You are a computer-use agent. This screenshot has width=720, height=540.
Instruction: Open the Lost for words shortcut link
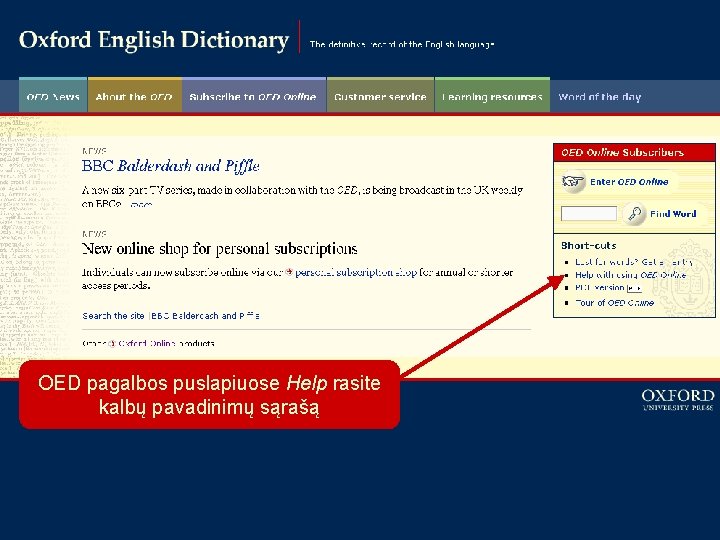634,262
